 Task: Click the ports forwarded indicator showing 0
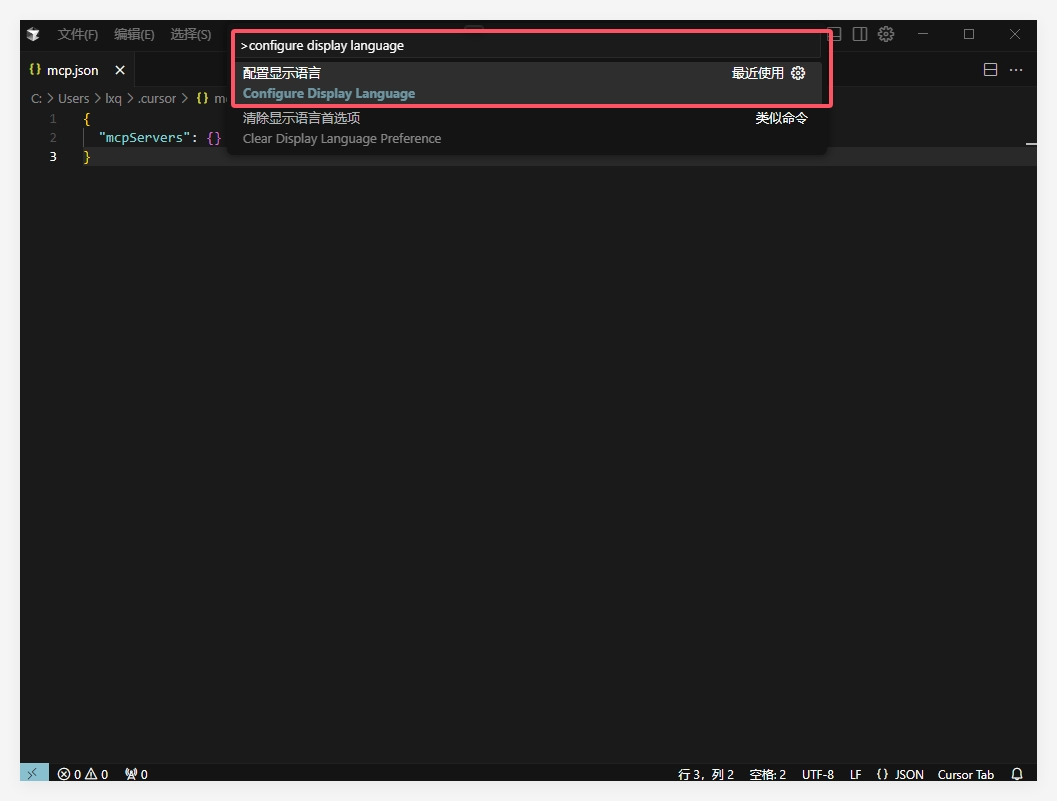(x=136, y=774)
